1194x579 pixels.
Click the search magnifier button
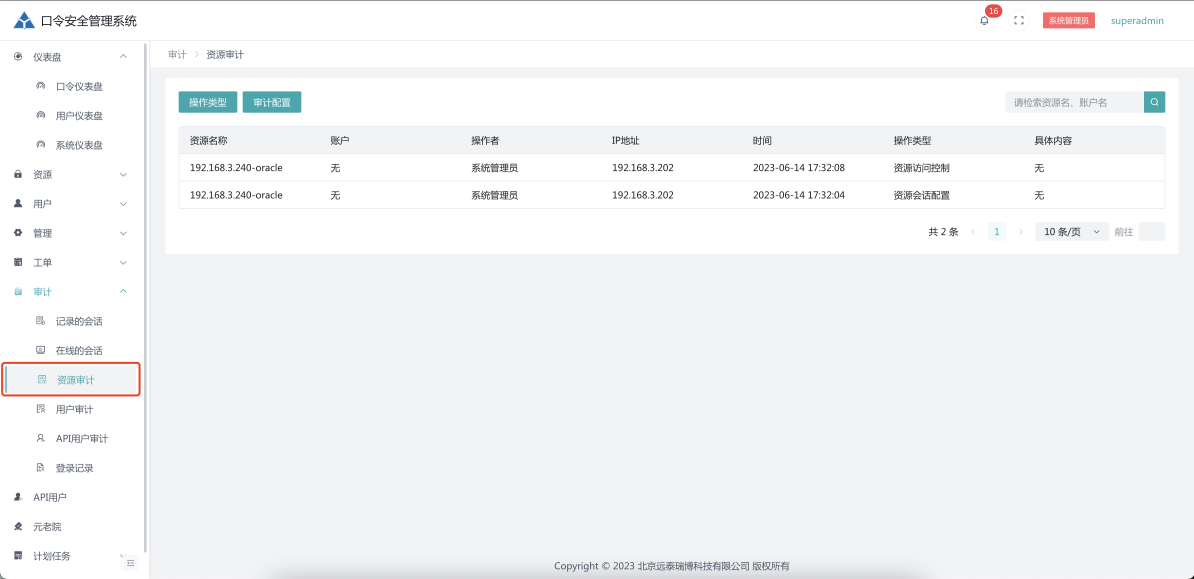1154,102
